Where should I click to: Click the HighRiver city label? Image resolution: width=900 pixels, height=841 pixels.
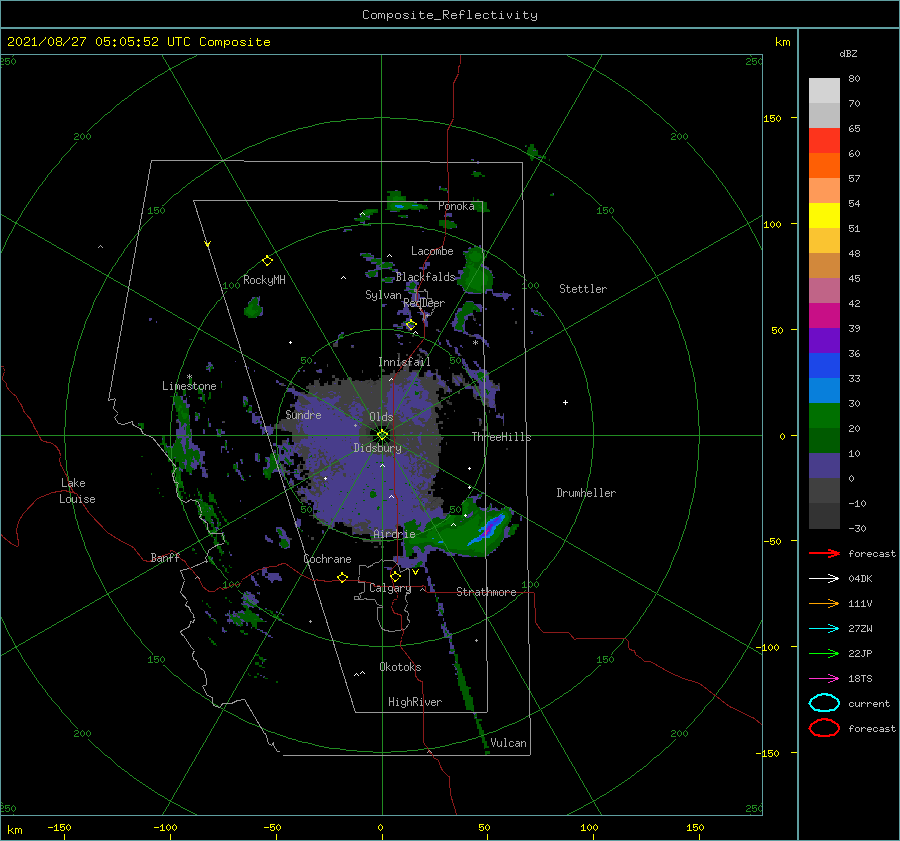pyautogui.click(x=415, y=702)
